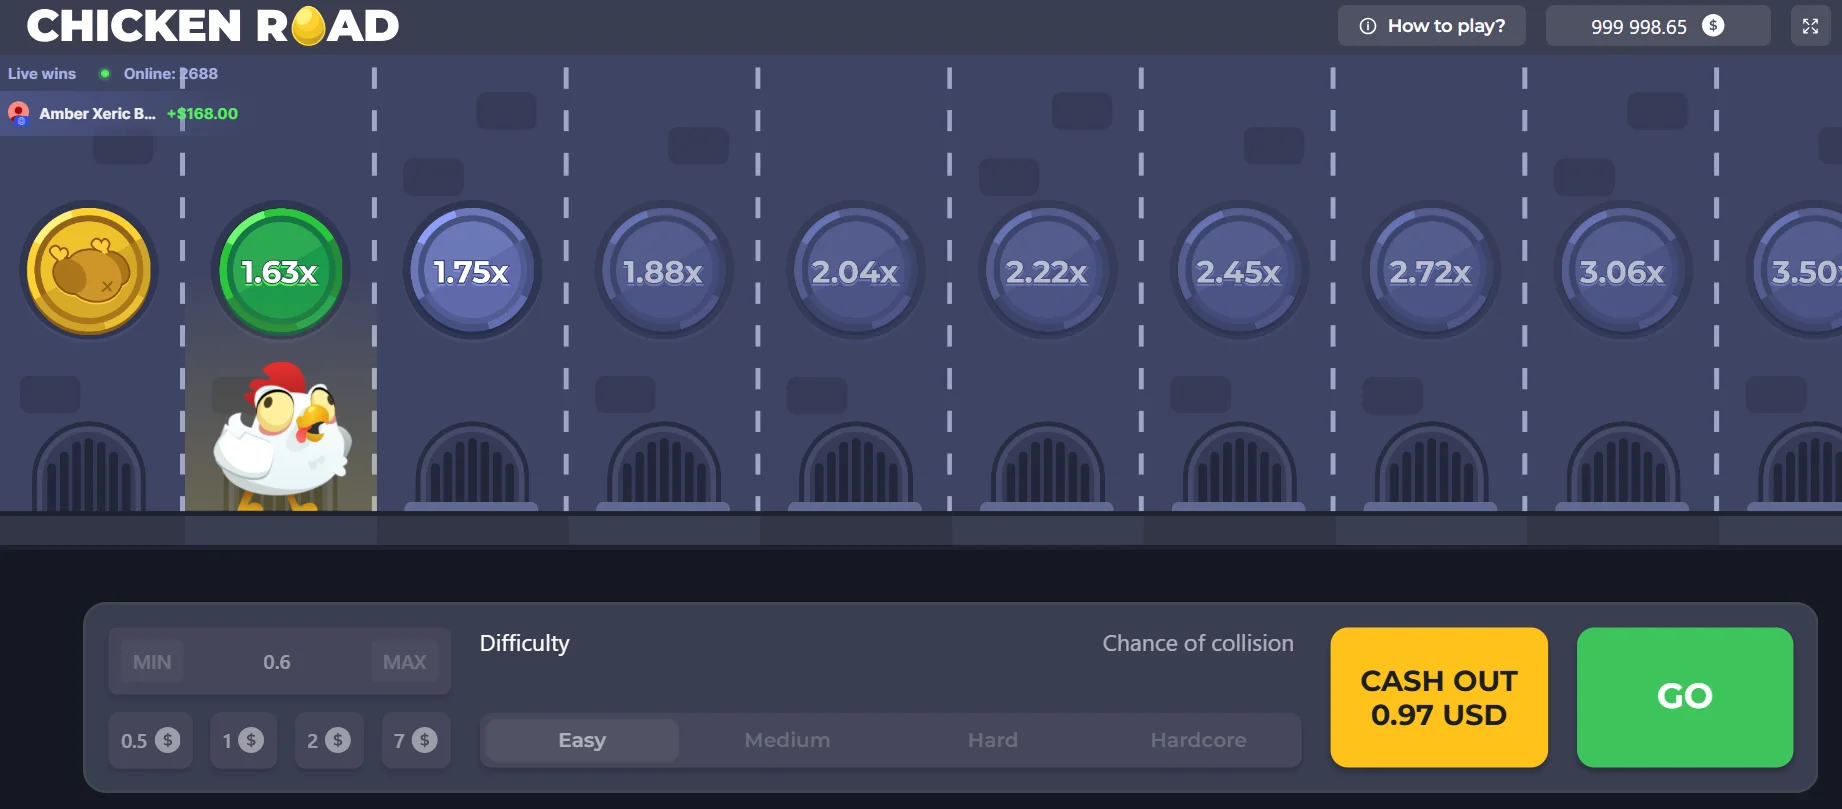Click the Online: 2688 counter
The height and width of the screenshot is (809, 1842).
coord(170,74)
